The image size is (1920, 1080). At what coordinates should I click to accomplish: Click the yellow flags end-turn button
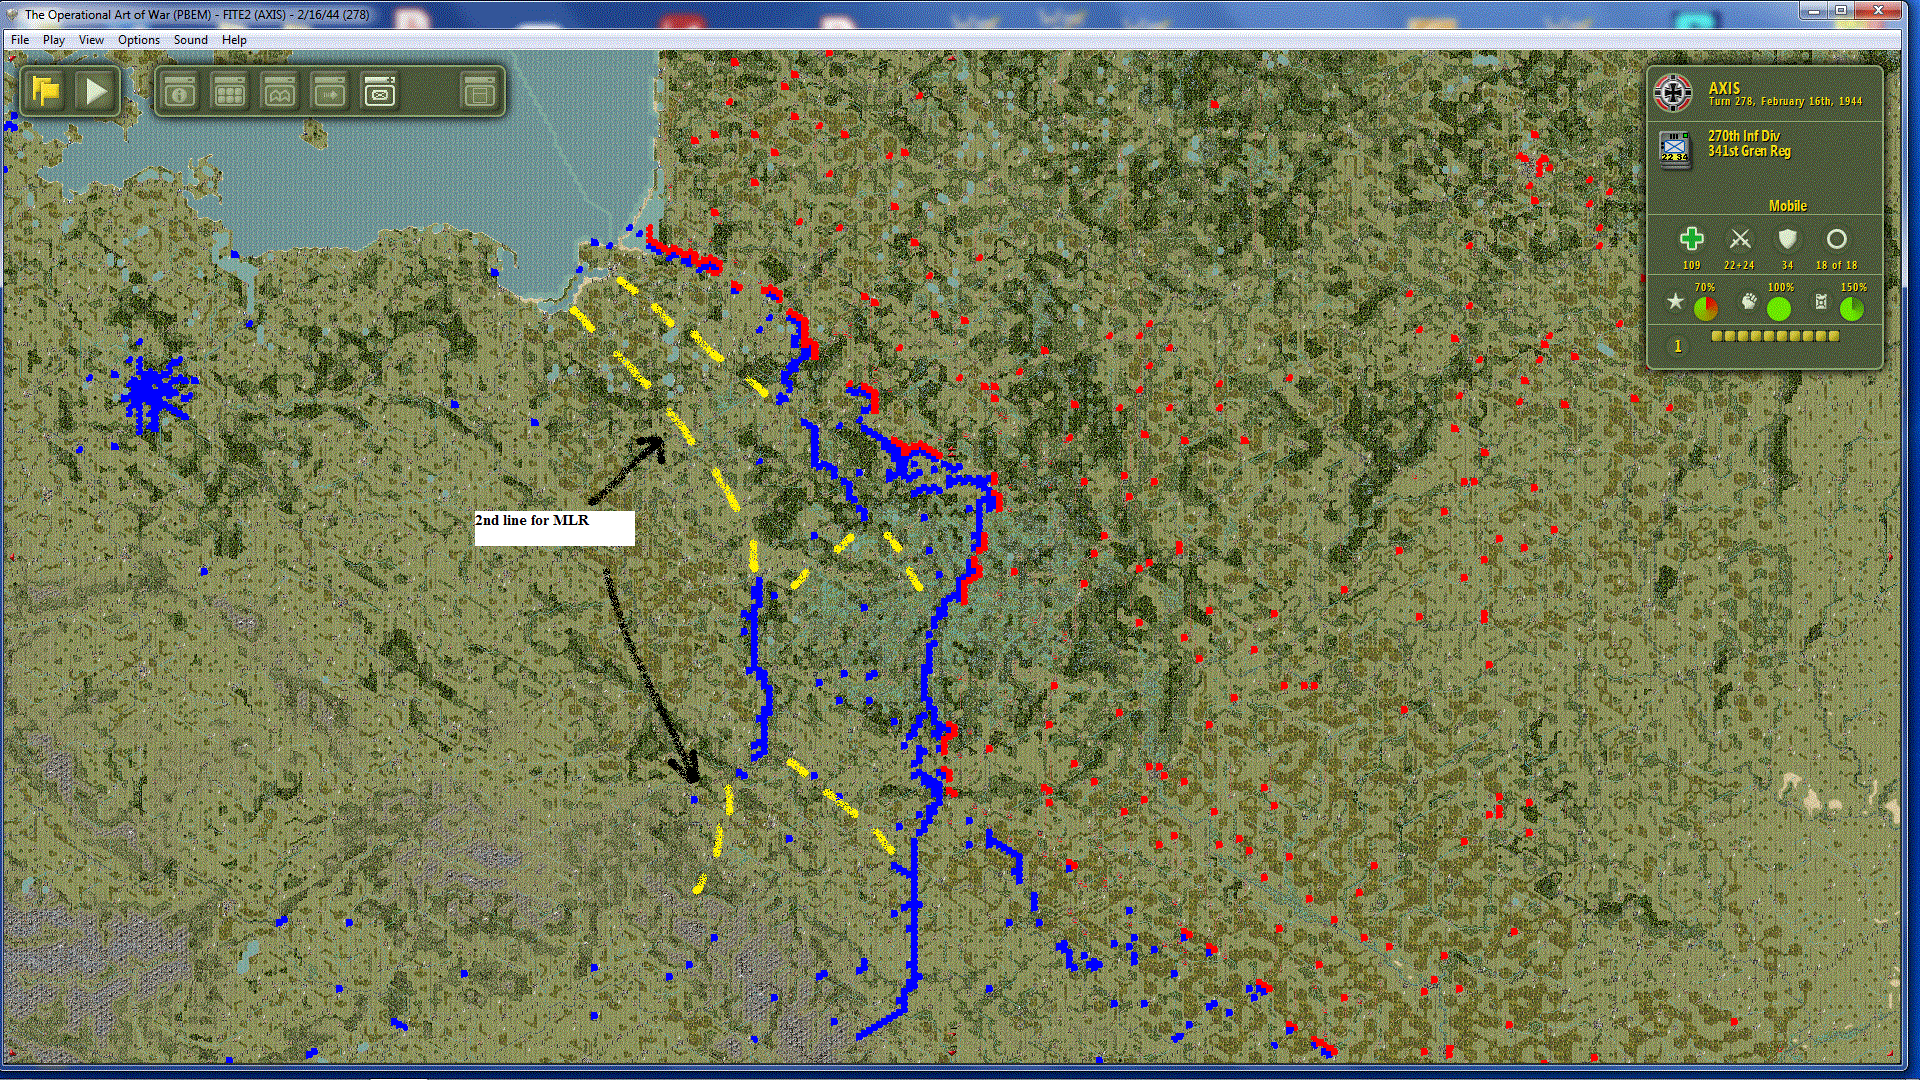click(x=46, y=92)
